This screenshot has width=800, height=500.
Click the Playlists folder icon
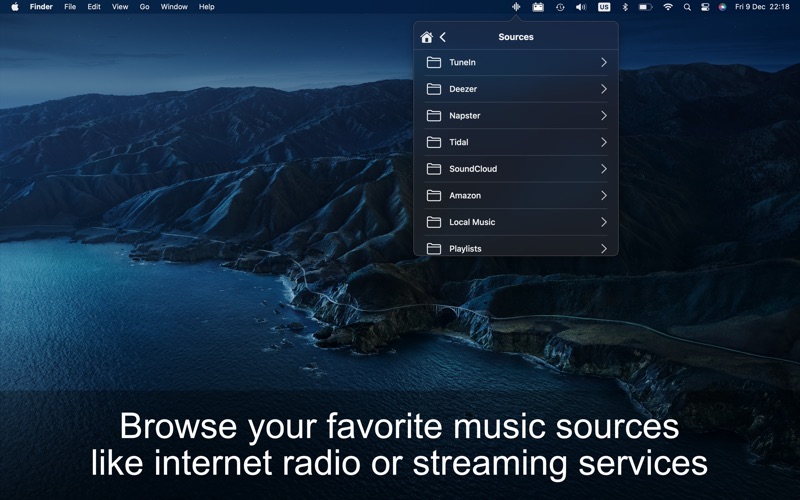(434, 248)
